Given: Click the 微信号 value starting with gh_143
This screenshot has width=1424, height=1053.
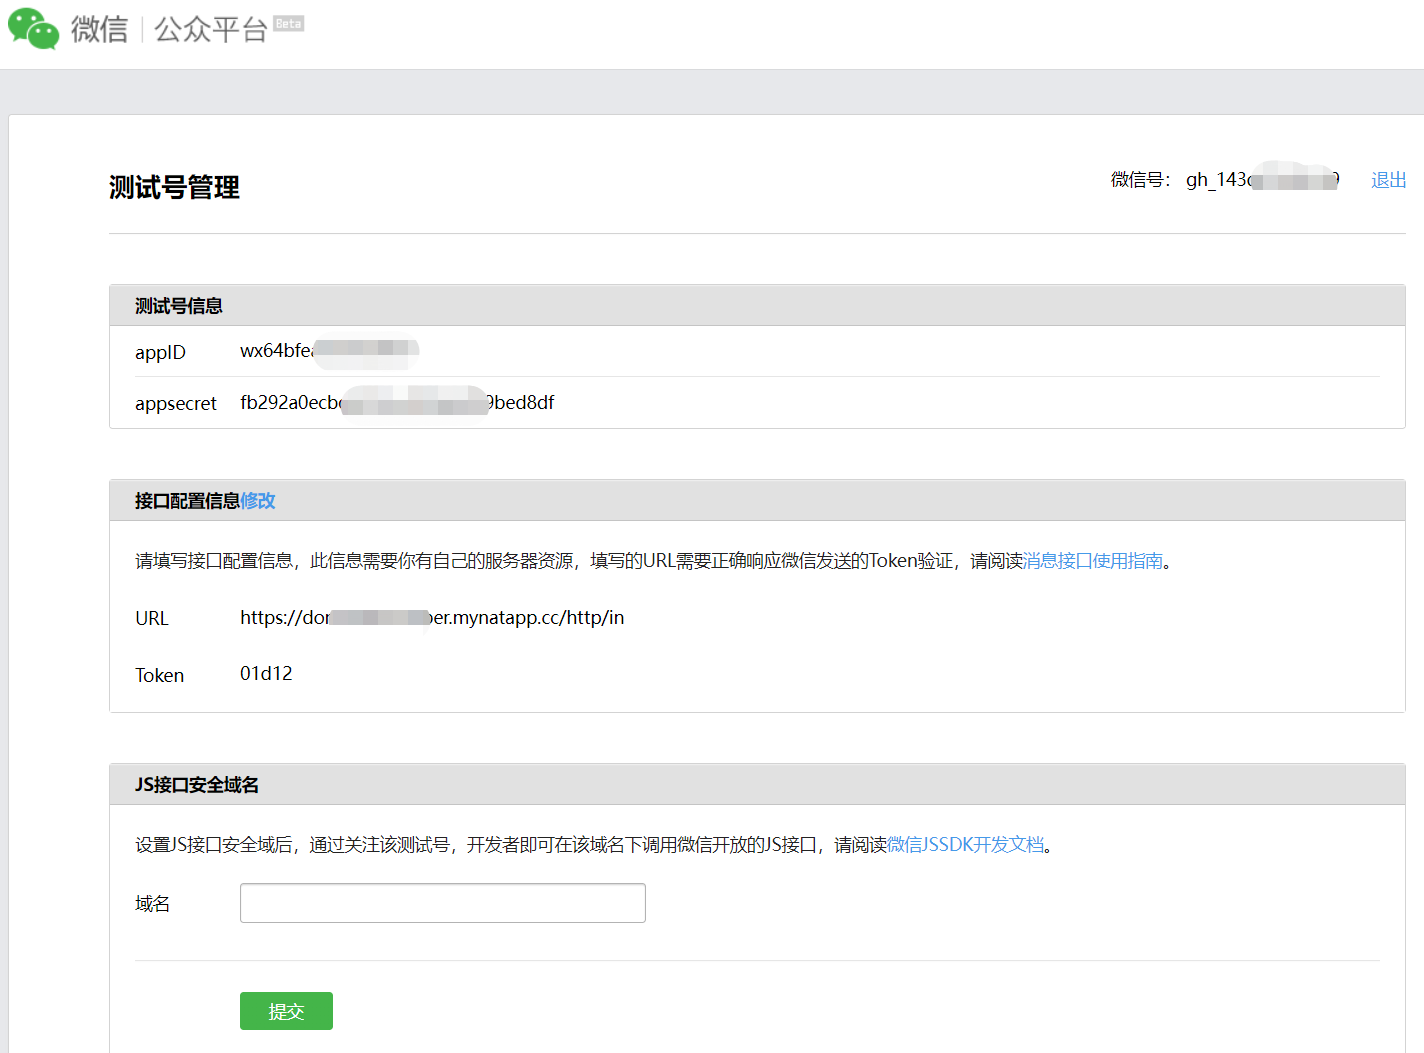Looking at the screenshot, I should pos(1262,180).
